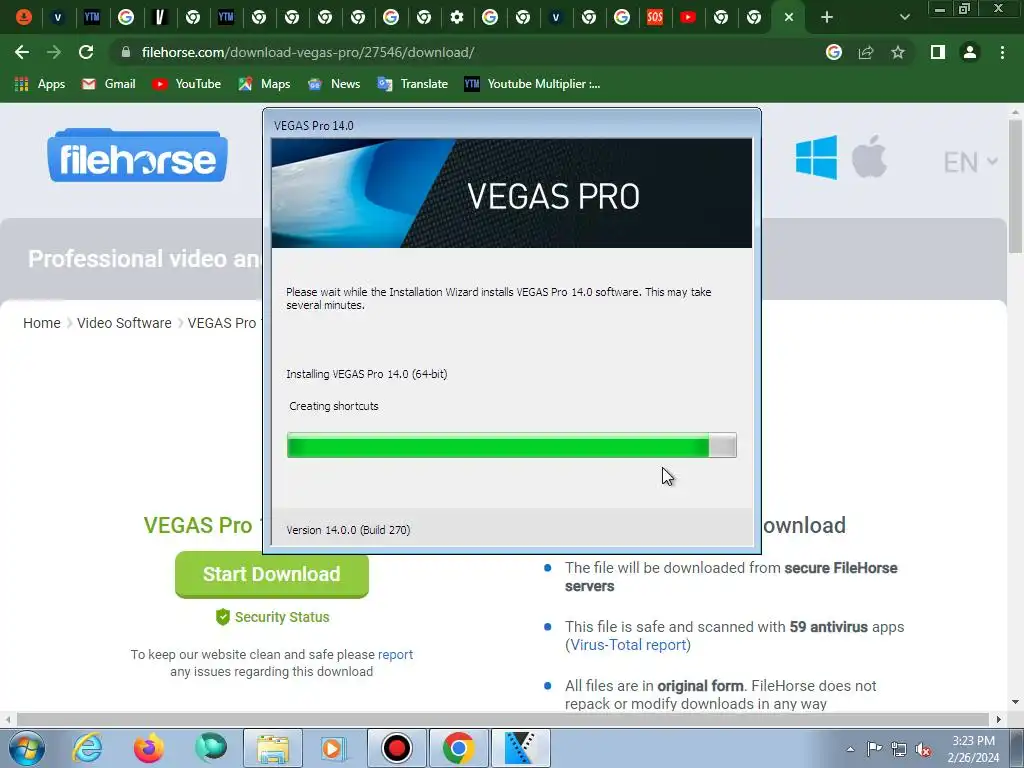This screenshot has width=1024, height=768.
Task: Open the News bookmark
Action: click(334, 84)
